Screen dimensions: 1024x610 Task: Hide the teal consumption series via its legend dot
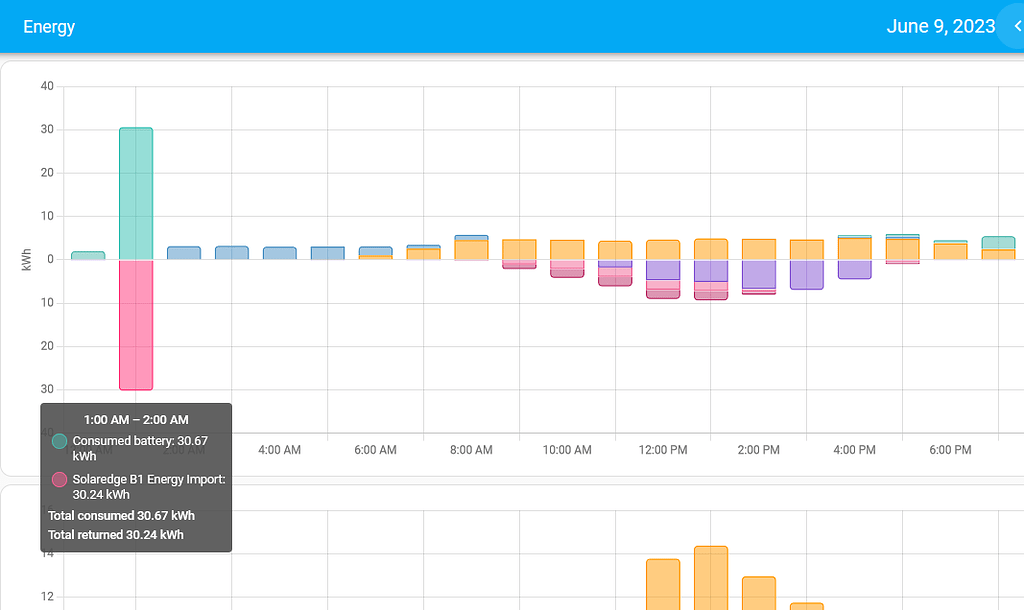(58, 441)
